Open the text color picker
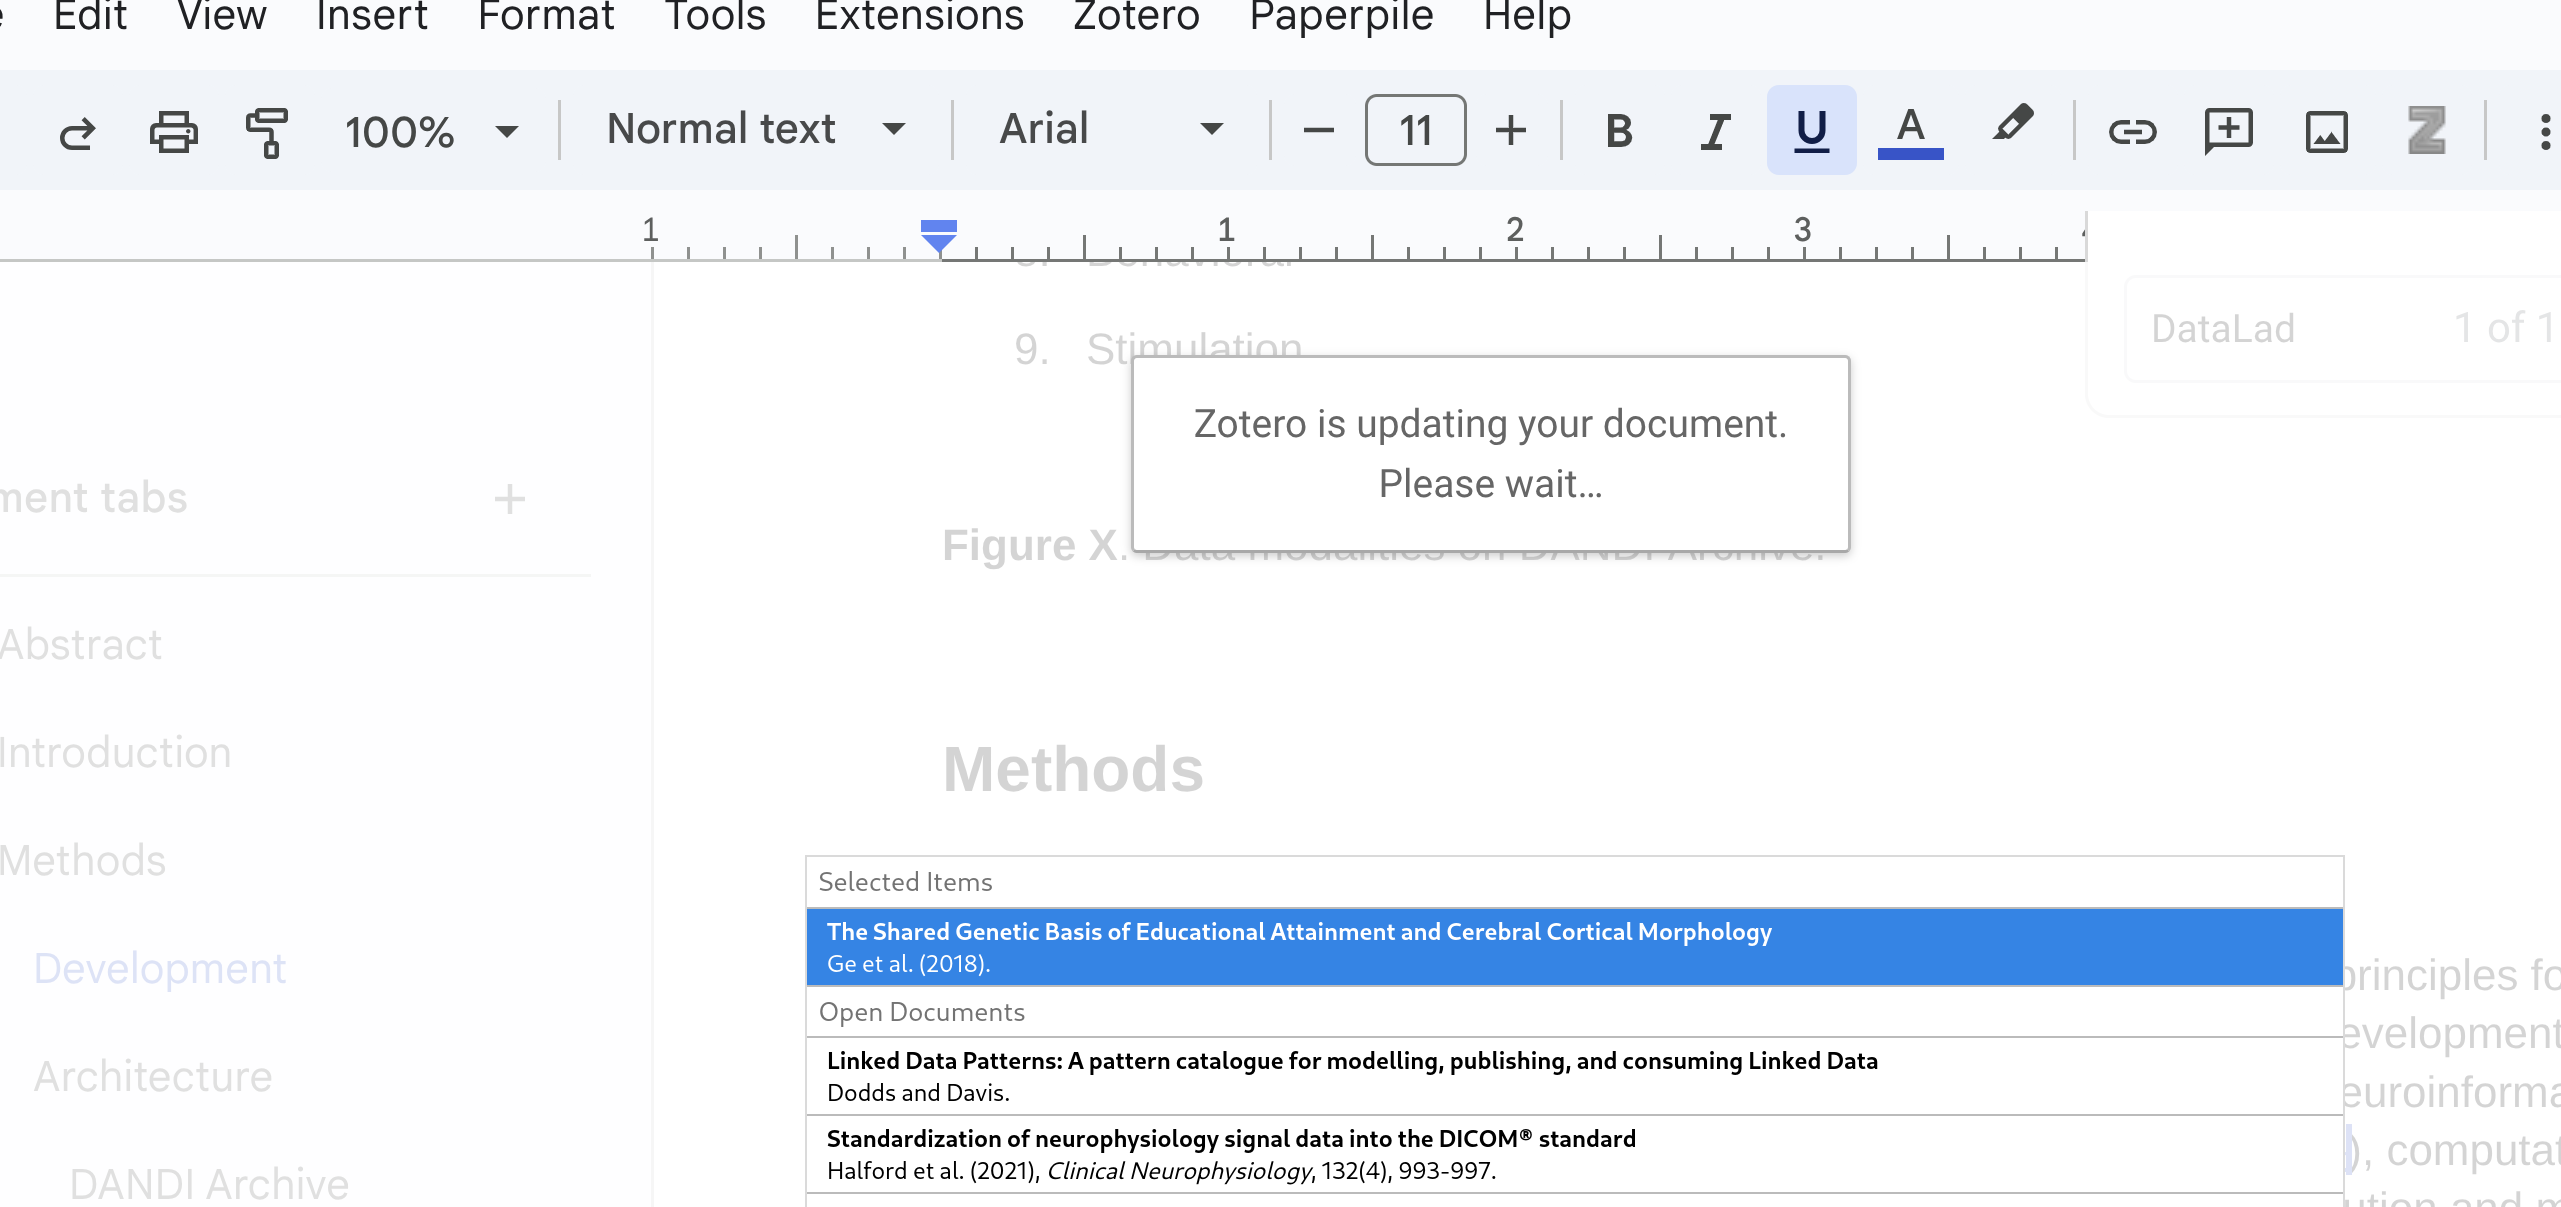Image resolution: width=2561 pixels, height=1207 pixels. click(1910, 131)
